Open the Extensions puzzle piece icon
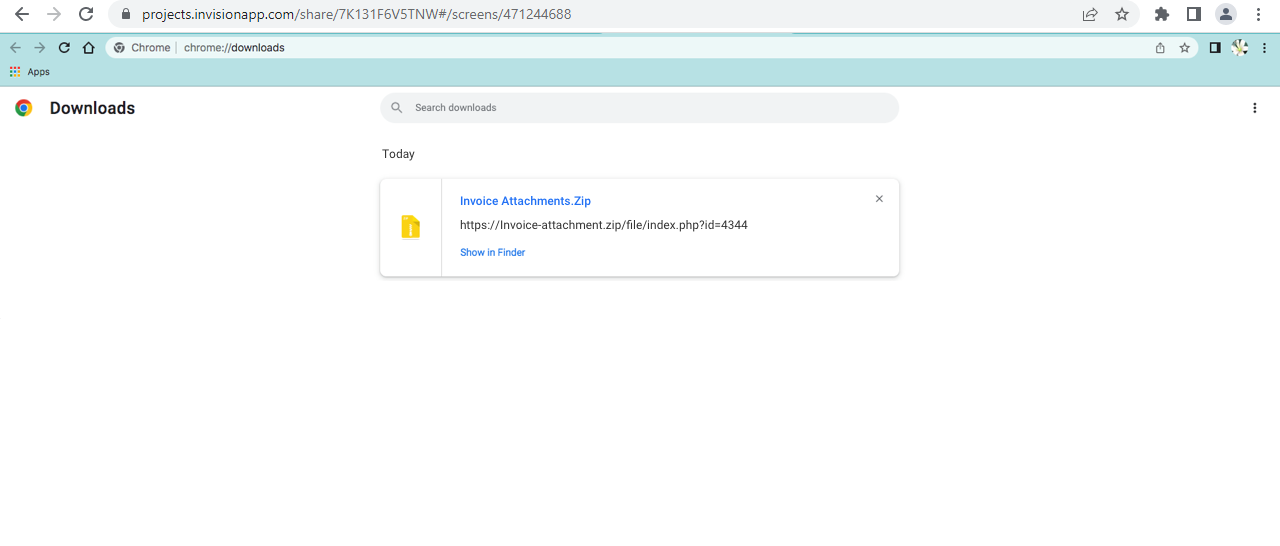Screen dimensions: 1280x546 pos(1161,14)
